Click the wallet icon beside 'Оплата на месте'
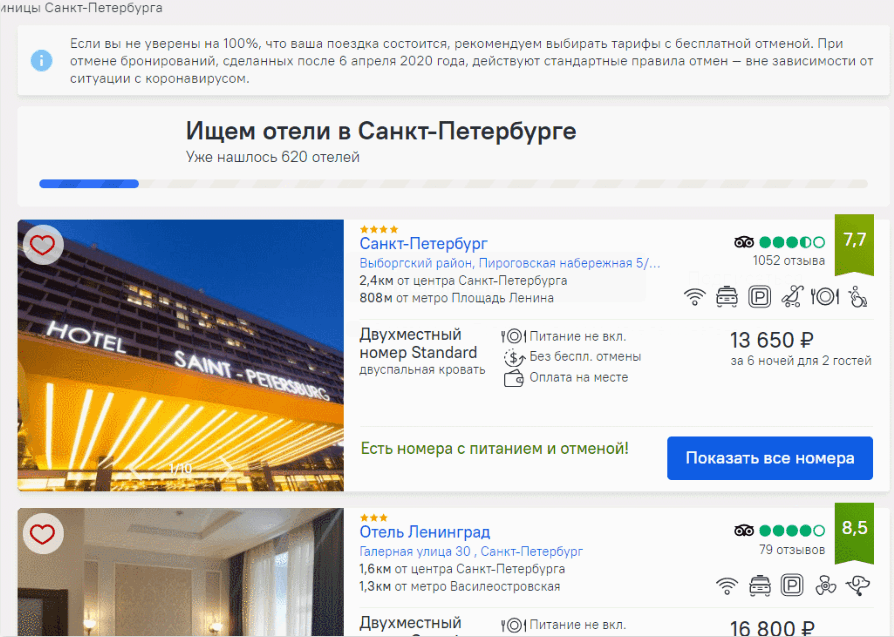 pos(514,378)
